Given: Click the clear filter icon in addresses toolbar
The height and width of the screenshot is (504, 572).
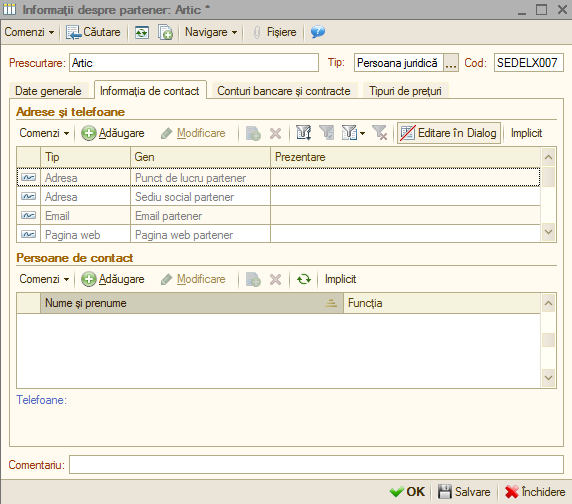Looking at the screenshot, I should tap(379, 133).
